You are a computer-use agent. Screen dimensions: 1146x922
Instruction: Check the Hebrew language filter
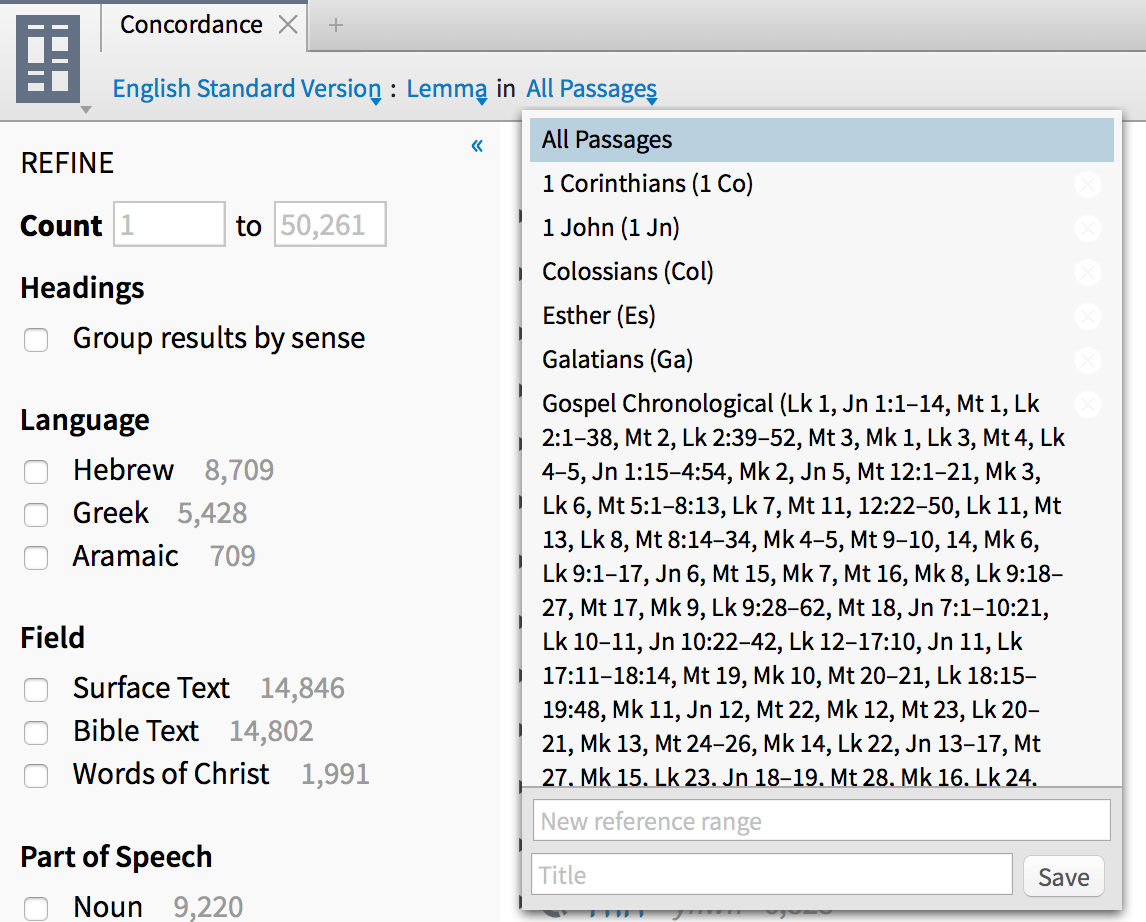coord(37,472)
